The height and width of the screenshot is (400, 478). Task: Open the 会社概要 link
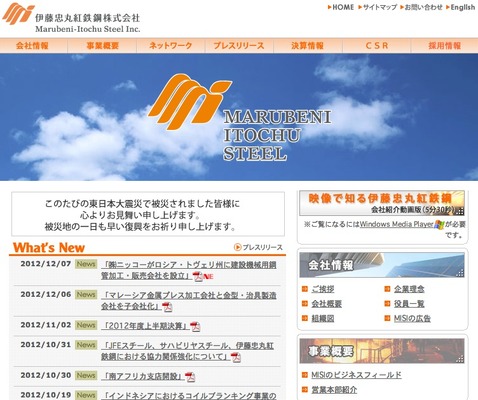pos(326,304)
